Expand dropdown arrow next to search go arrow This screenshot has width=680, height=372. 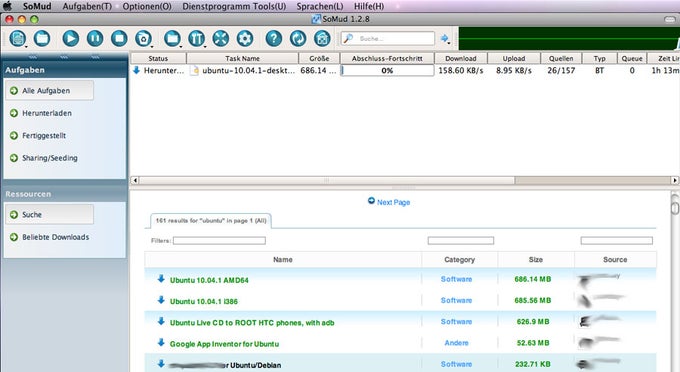coord(449,42)
